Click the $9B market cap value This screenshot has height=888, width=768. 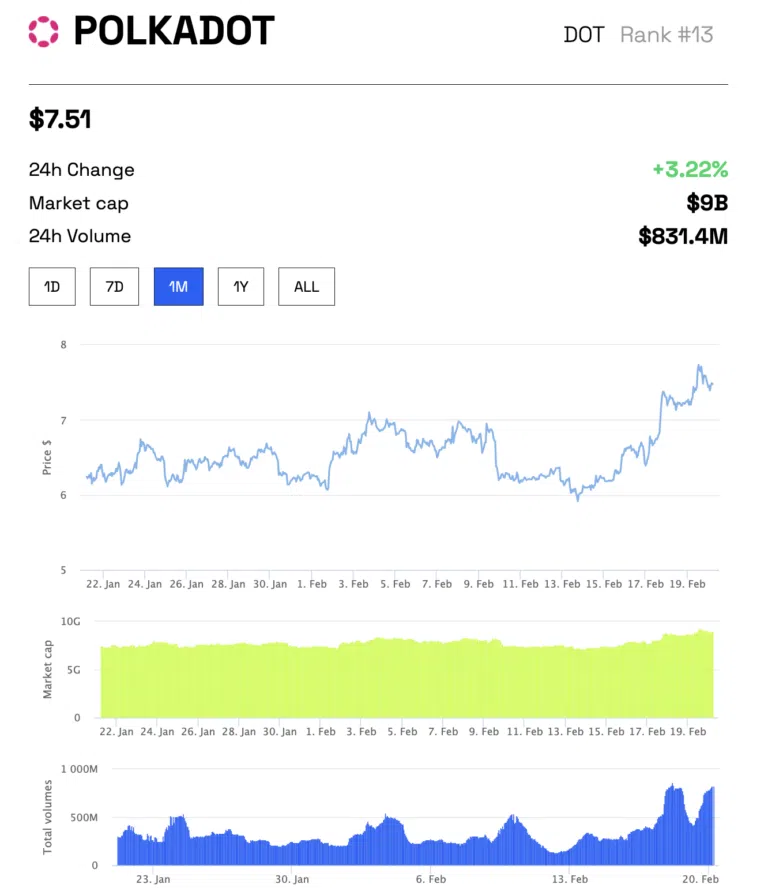pyautogui.click(x=707, y=203)
